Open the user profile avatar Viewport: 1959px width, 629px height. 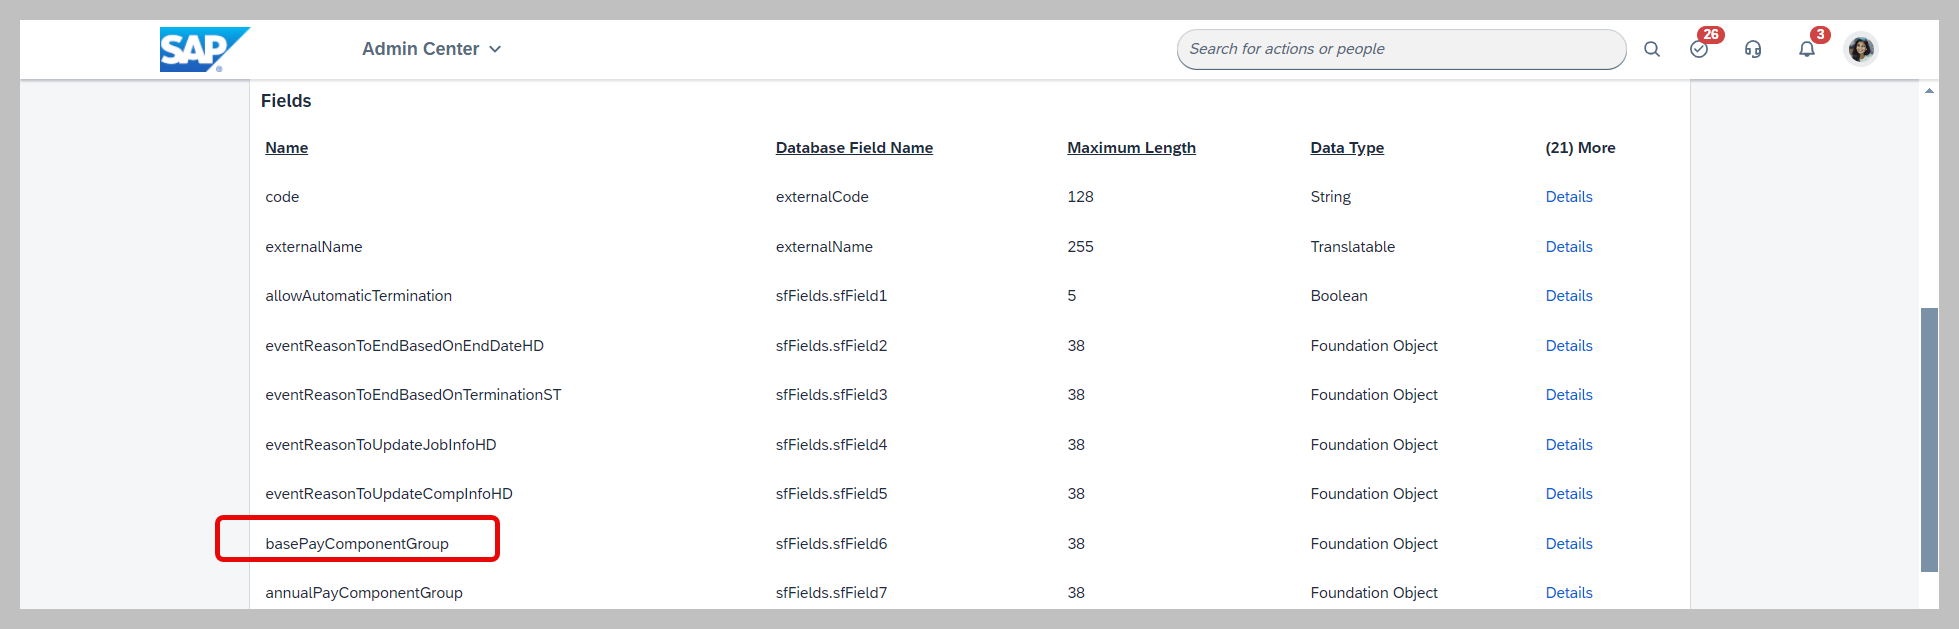[x=1861, y=49]
